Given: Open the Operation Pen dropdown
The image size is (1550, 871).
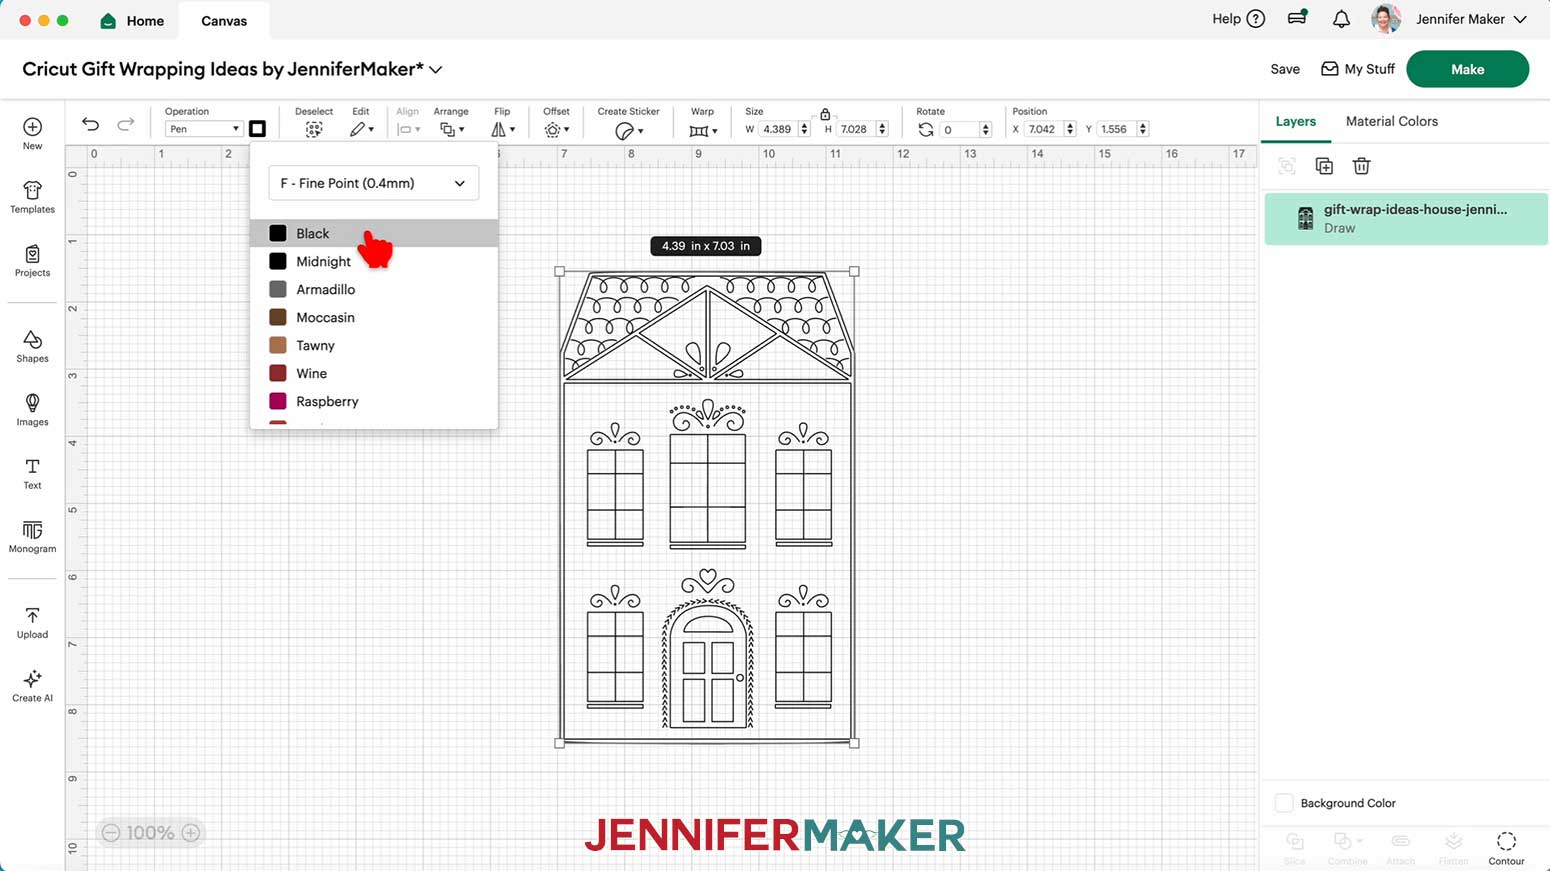Looking at the screenshot, I should pyautogui.click(x=204, y=129).
